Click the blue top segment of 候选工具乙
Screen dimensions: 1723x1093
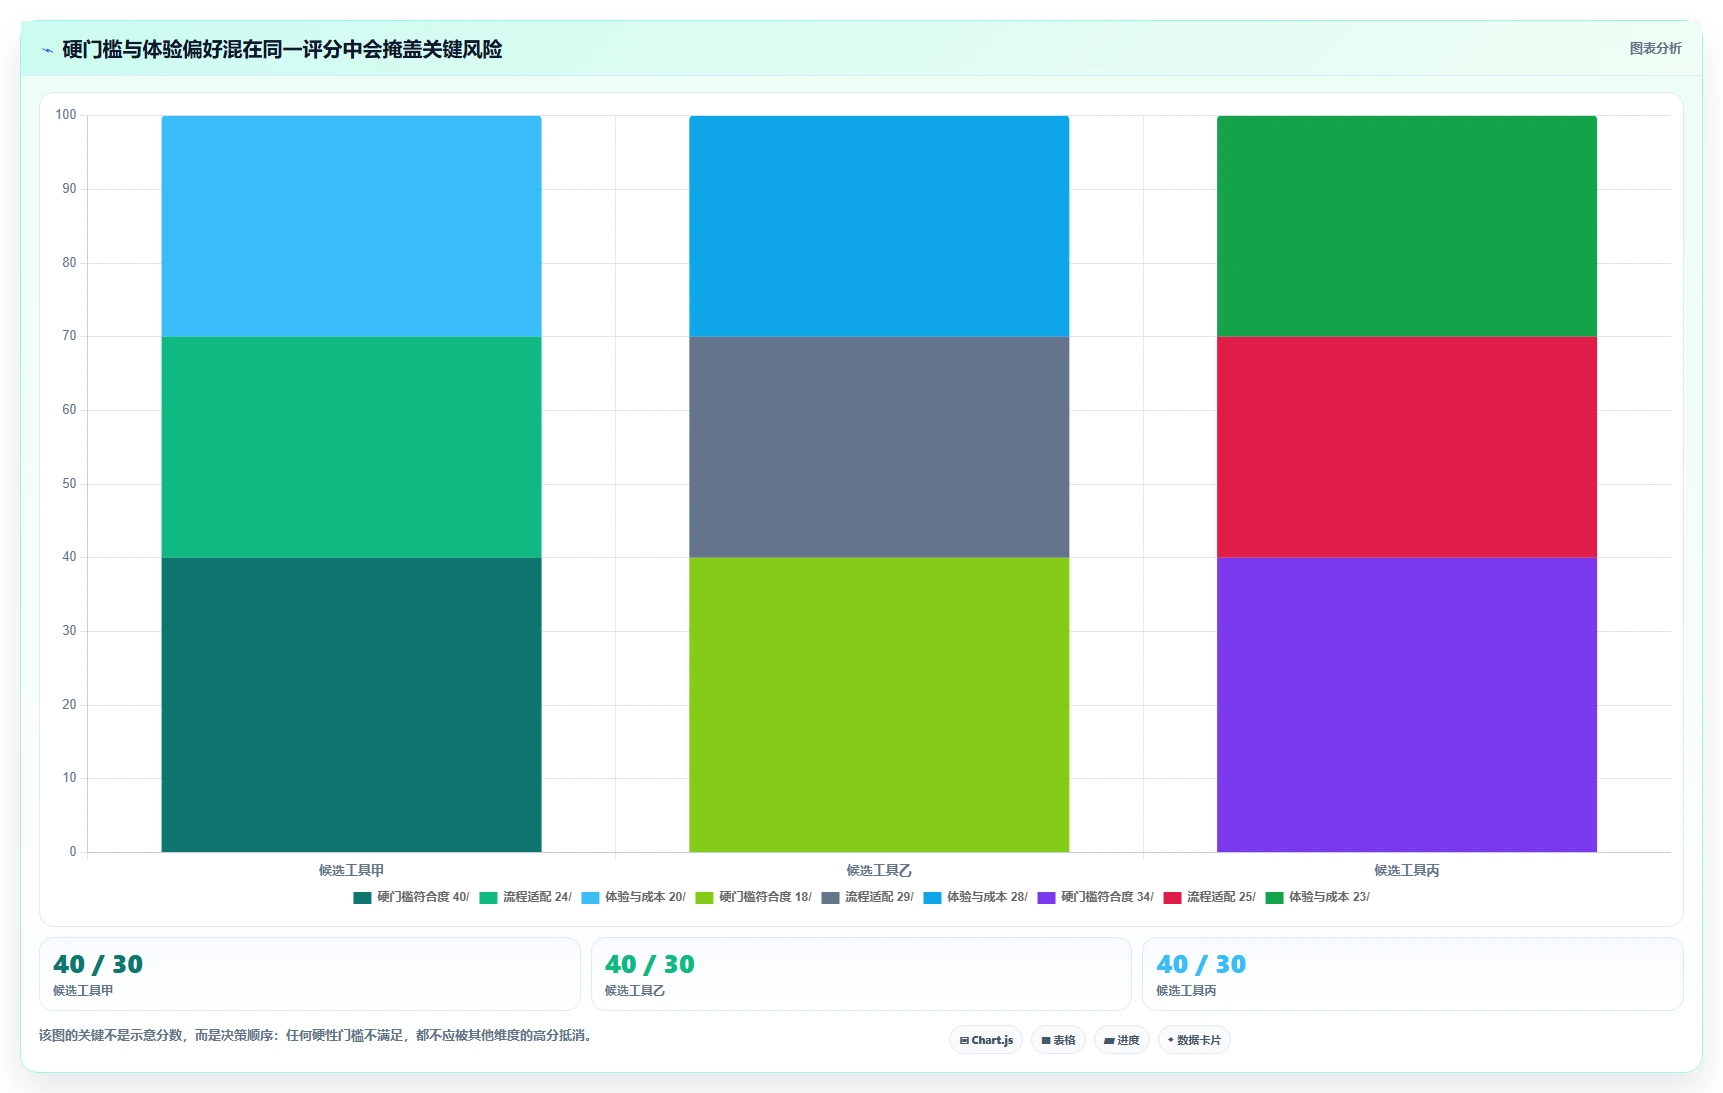point(879,226)
